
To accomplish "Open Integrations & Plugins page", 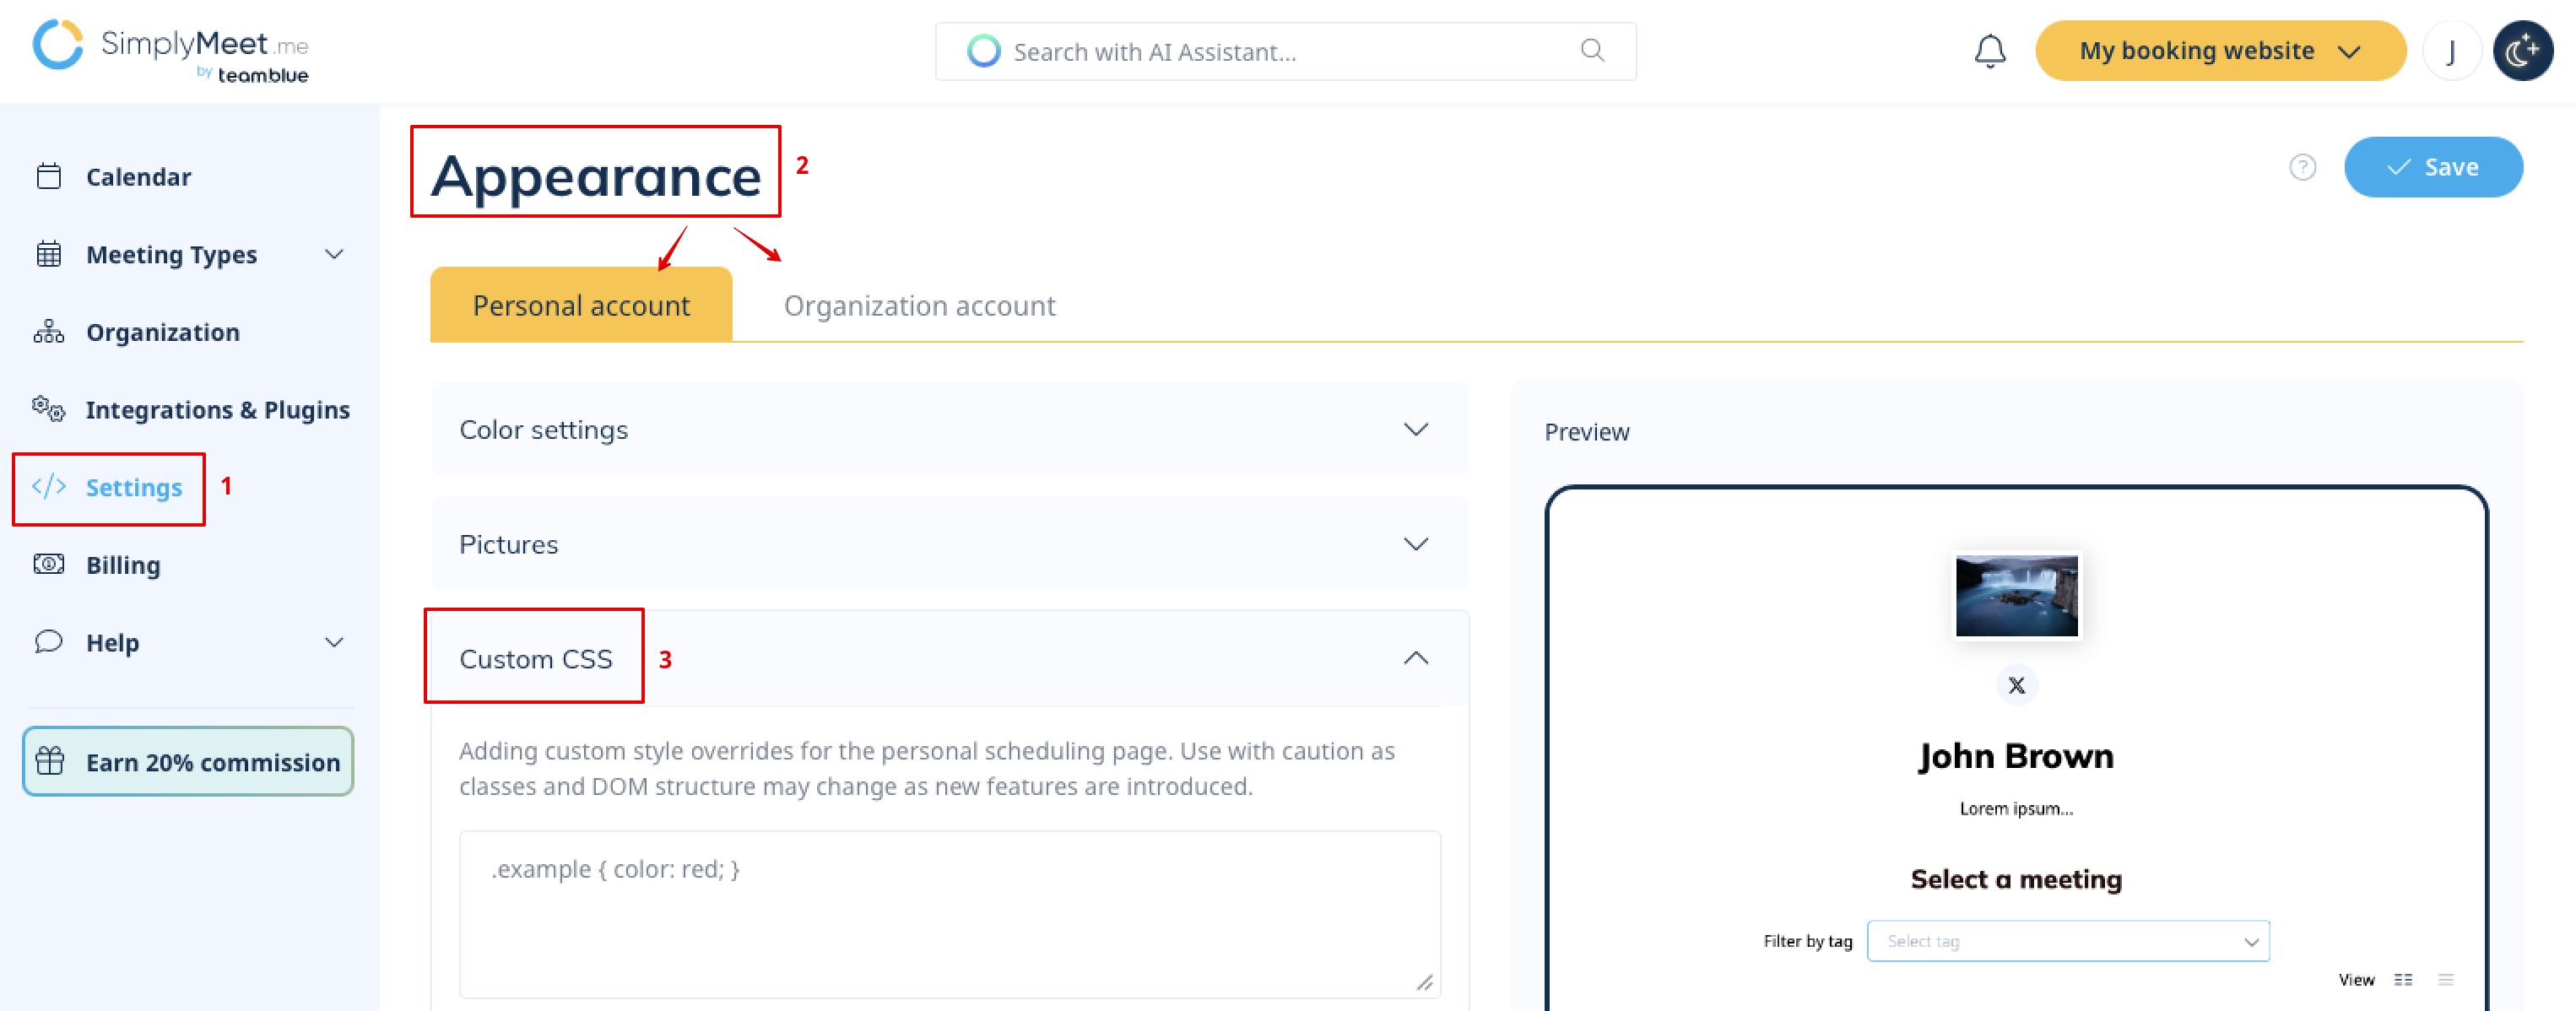I will tap(217, 409).
